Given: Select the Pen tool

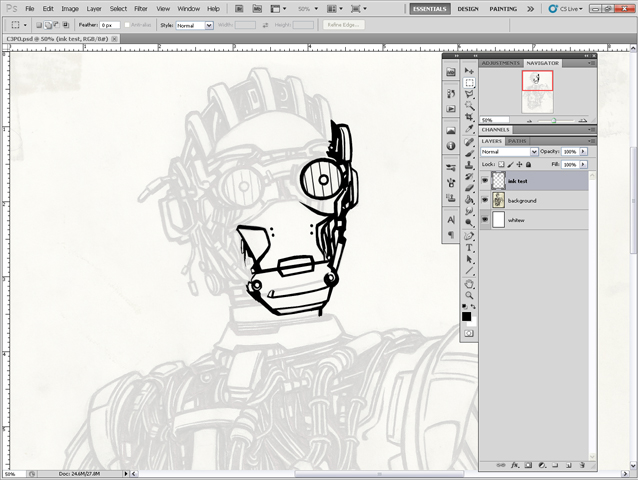Looking at the screenshot, I should [469, 236].
